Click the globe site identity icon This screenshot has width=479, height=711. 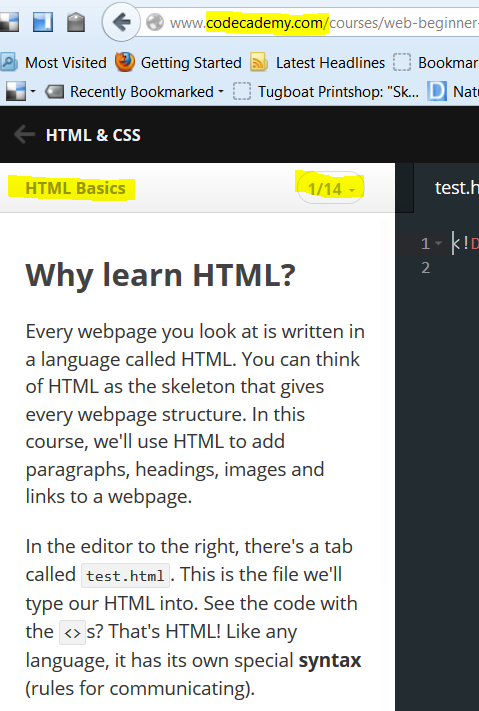tap(155, 22)
